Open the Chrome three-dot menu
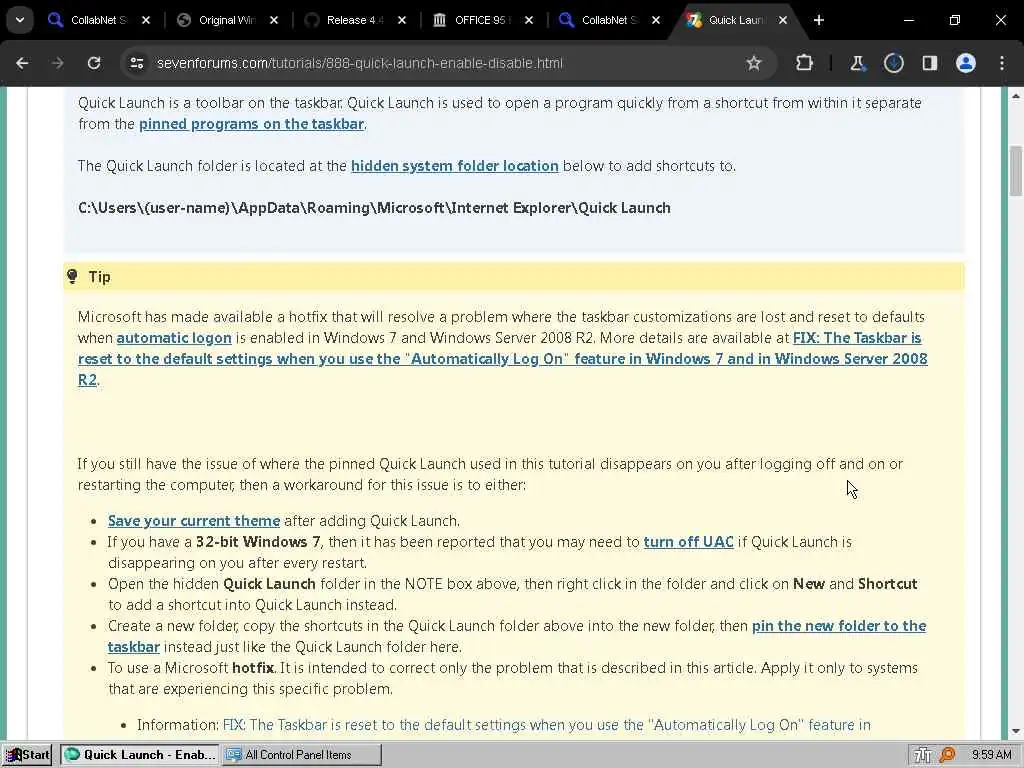The image size is (1024, 768). pos(1002,63)
